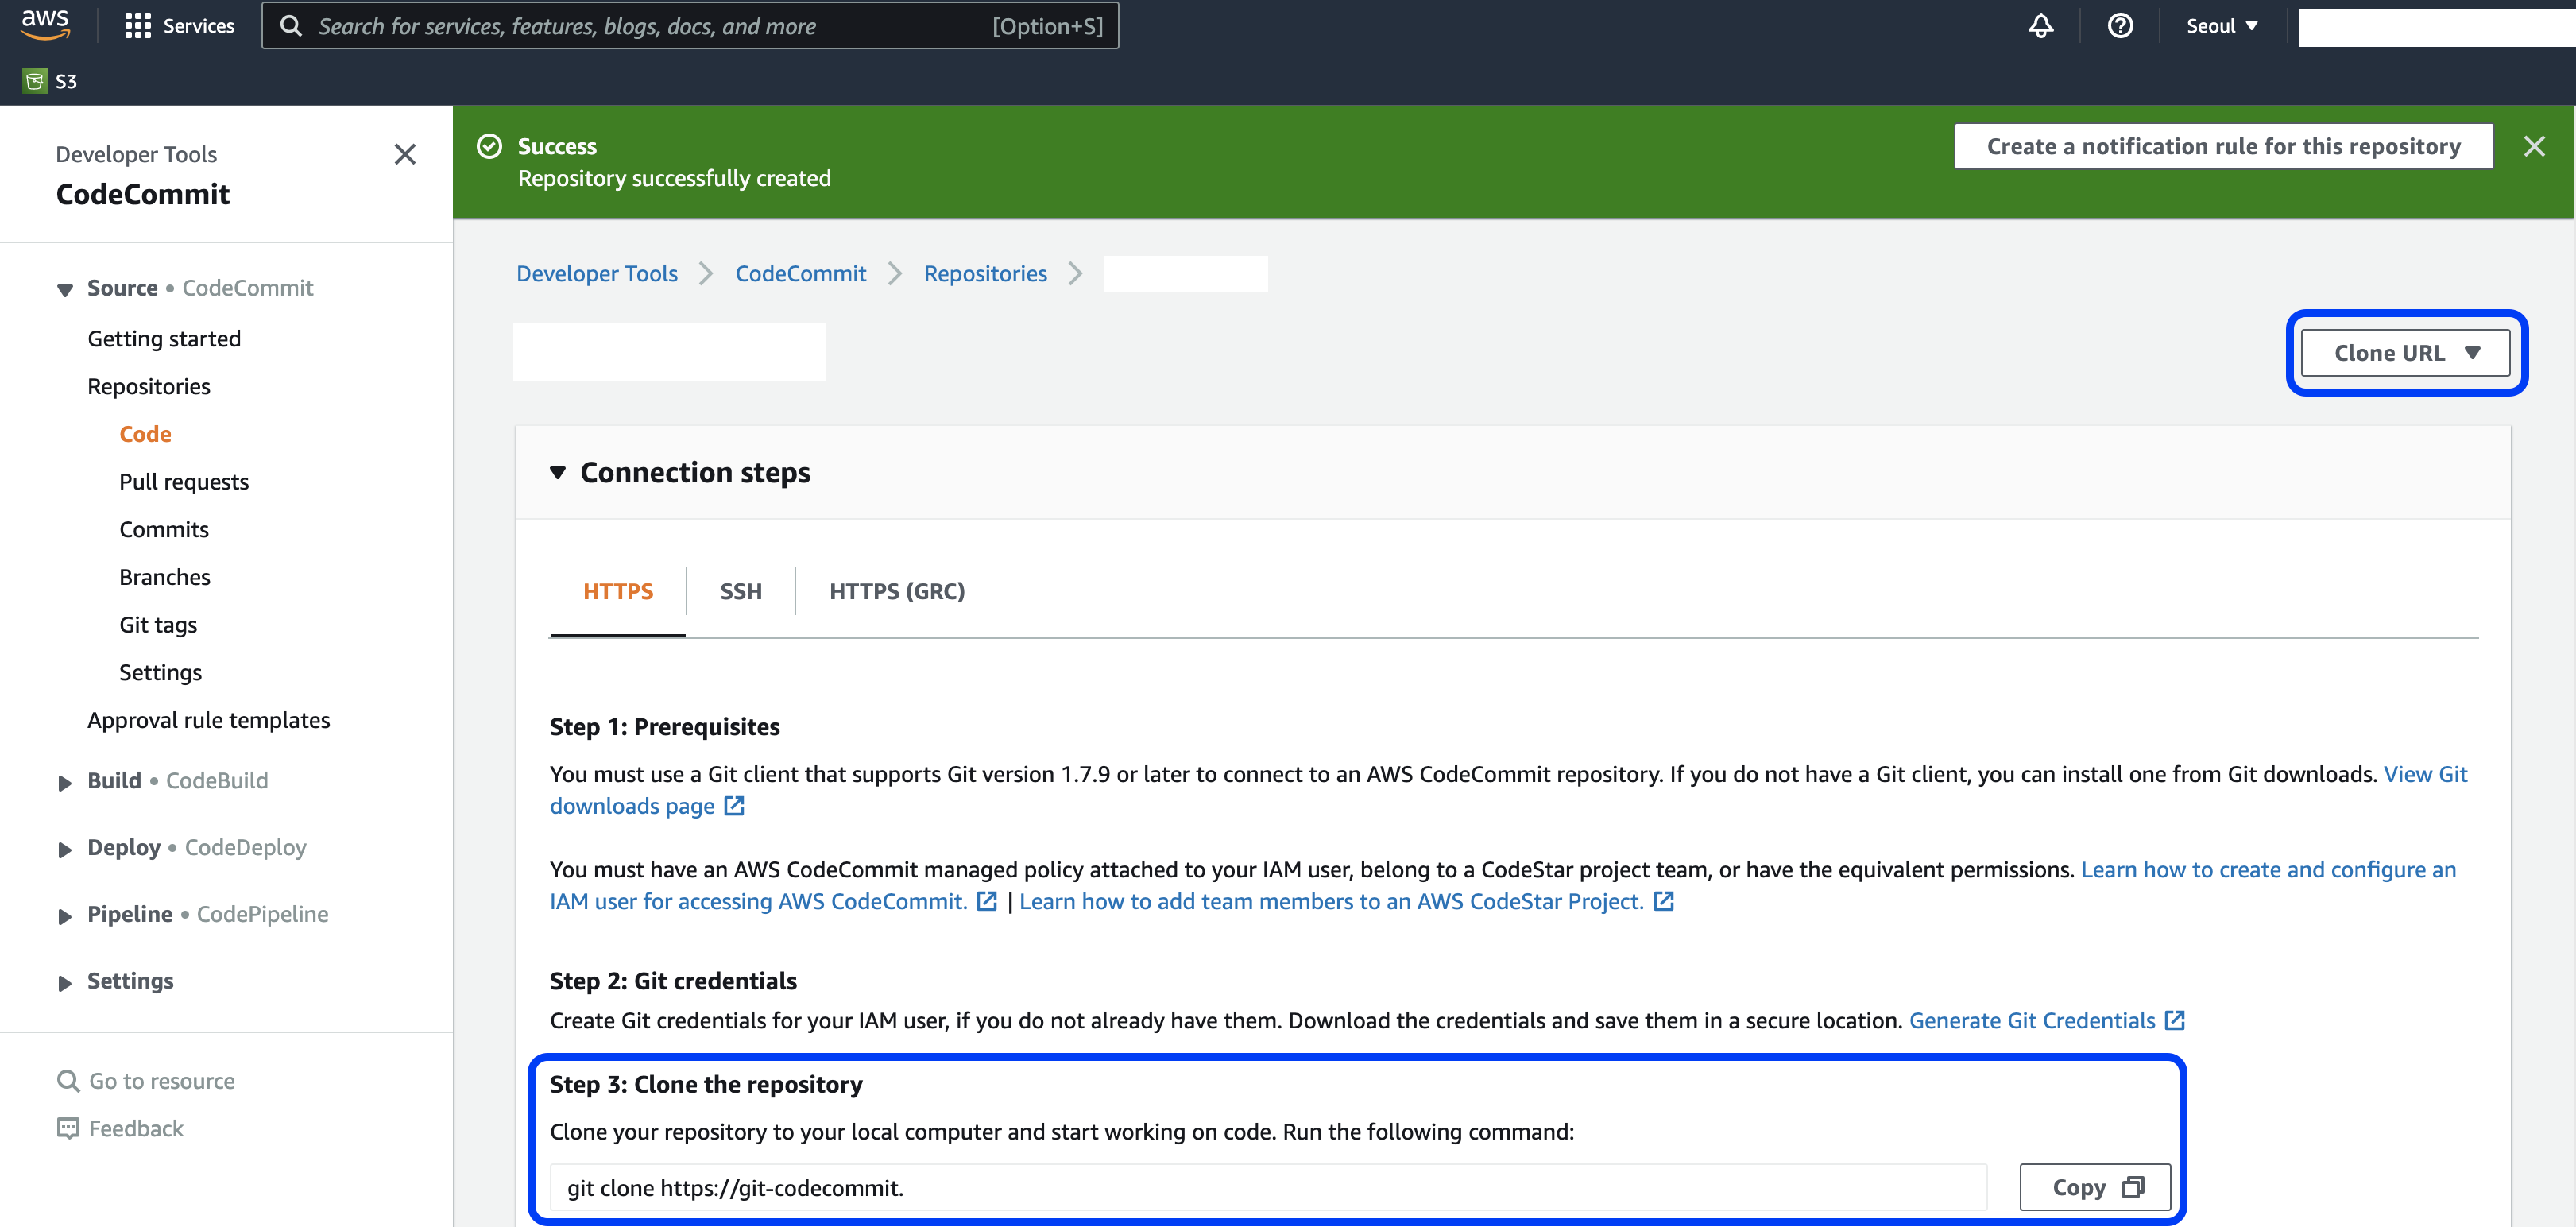Open View Git downloads page link
Screen dimensions: 2576x1227
pyautogui.click(x=2425, y=774)
